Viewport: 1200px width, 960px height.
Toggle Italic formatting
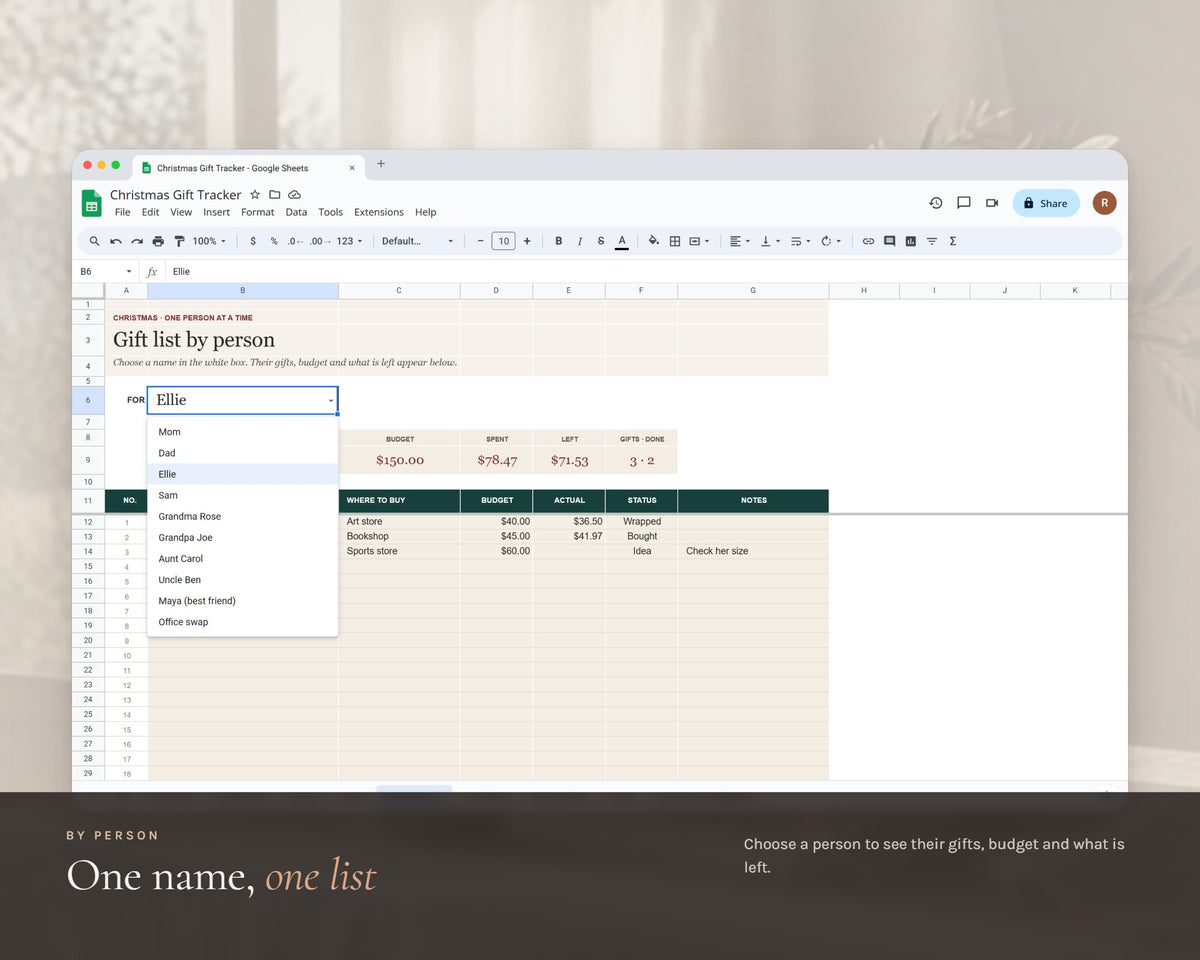click(x=580, y=241)
